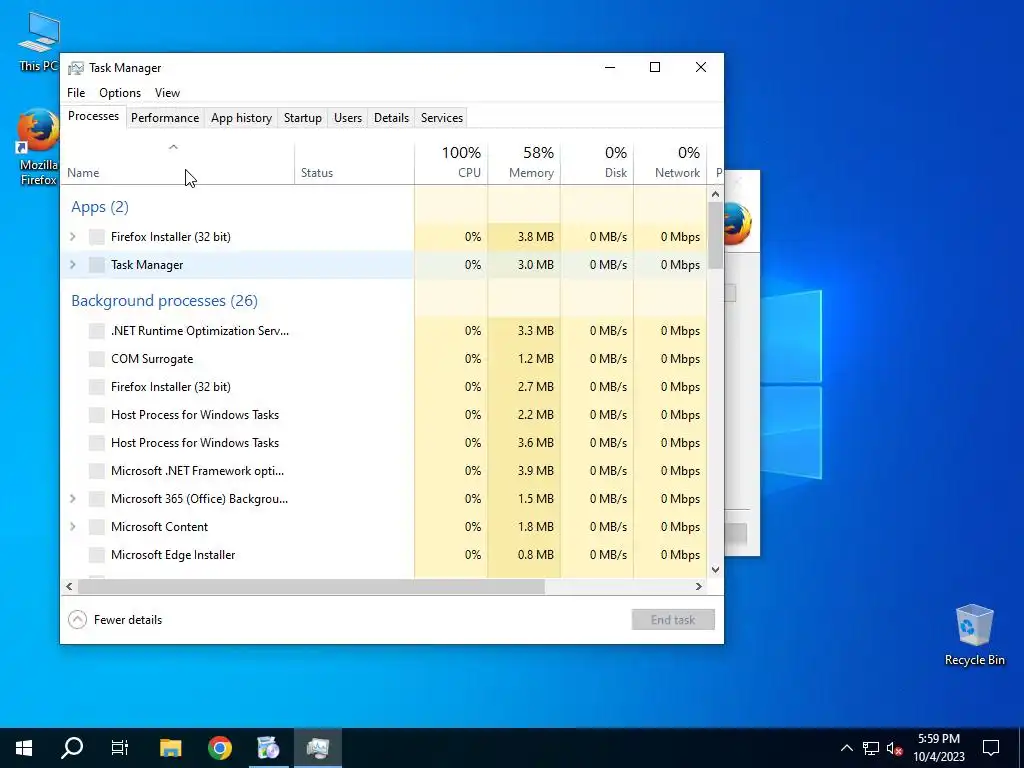Click the Task Manager title bar icon

pyautogui.click(x=76, y=68)
